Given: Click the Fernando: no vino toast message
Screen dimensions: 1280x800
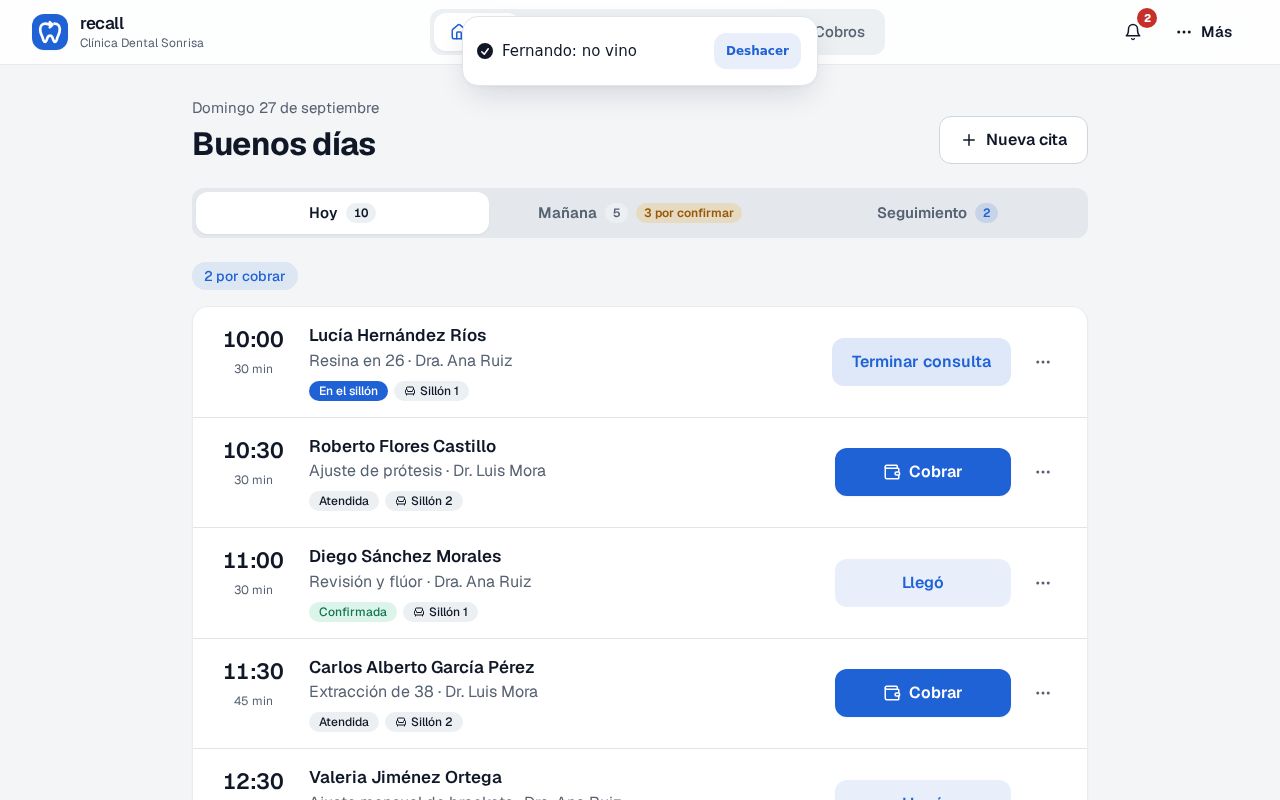Looking at the screenshot, I should click(x=569, y=51).
